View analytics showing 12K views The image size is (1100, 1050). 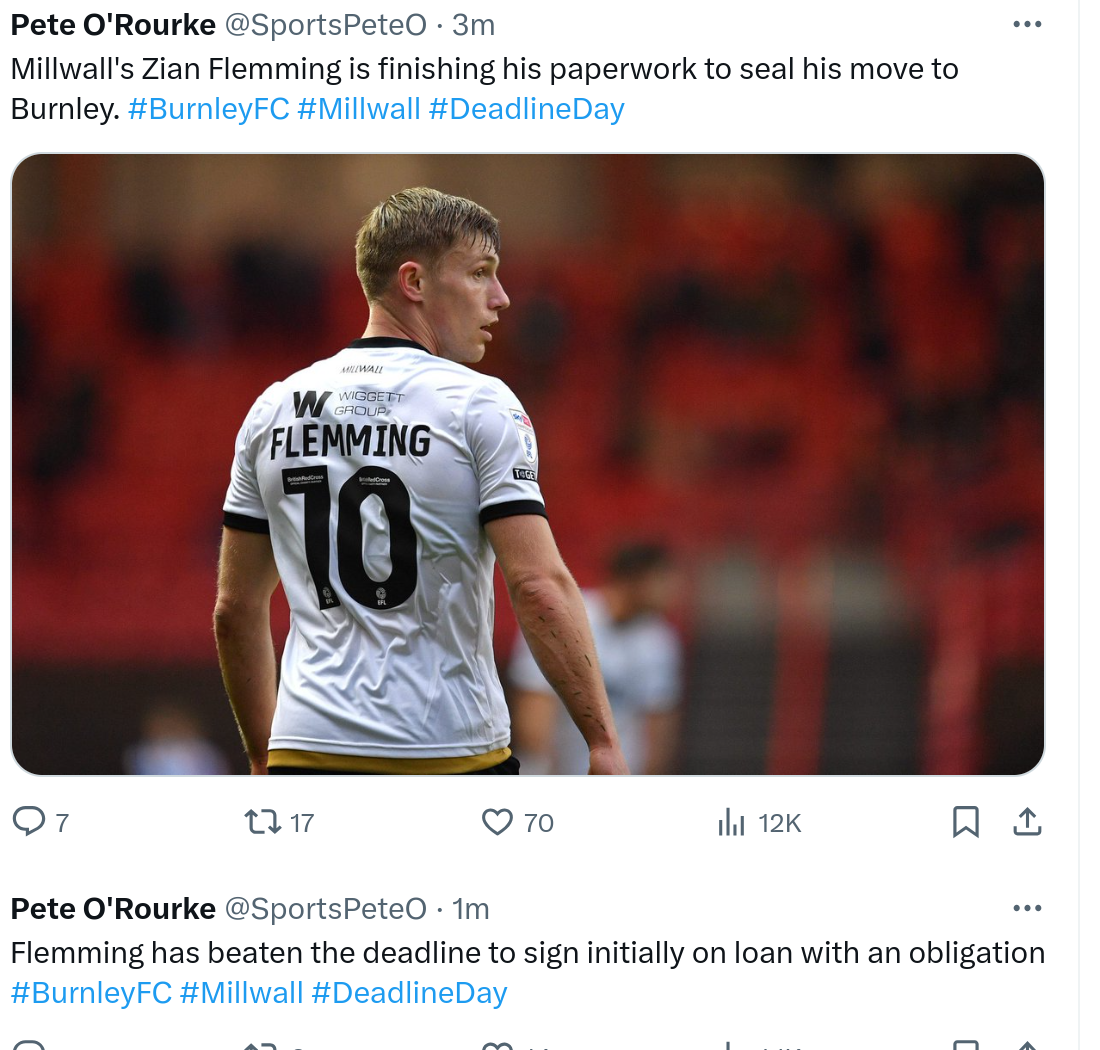[731, 822]
